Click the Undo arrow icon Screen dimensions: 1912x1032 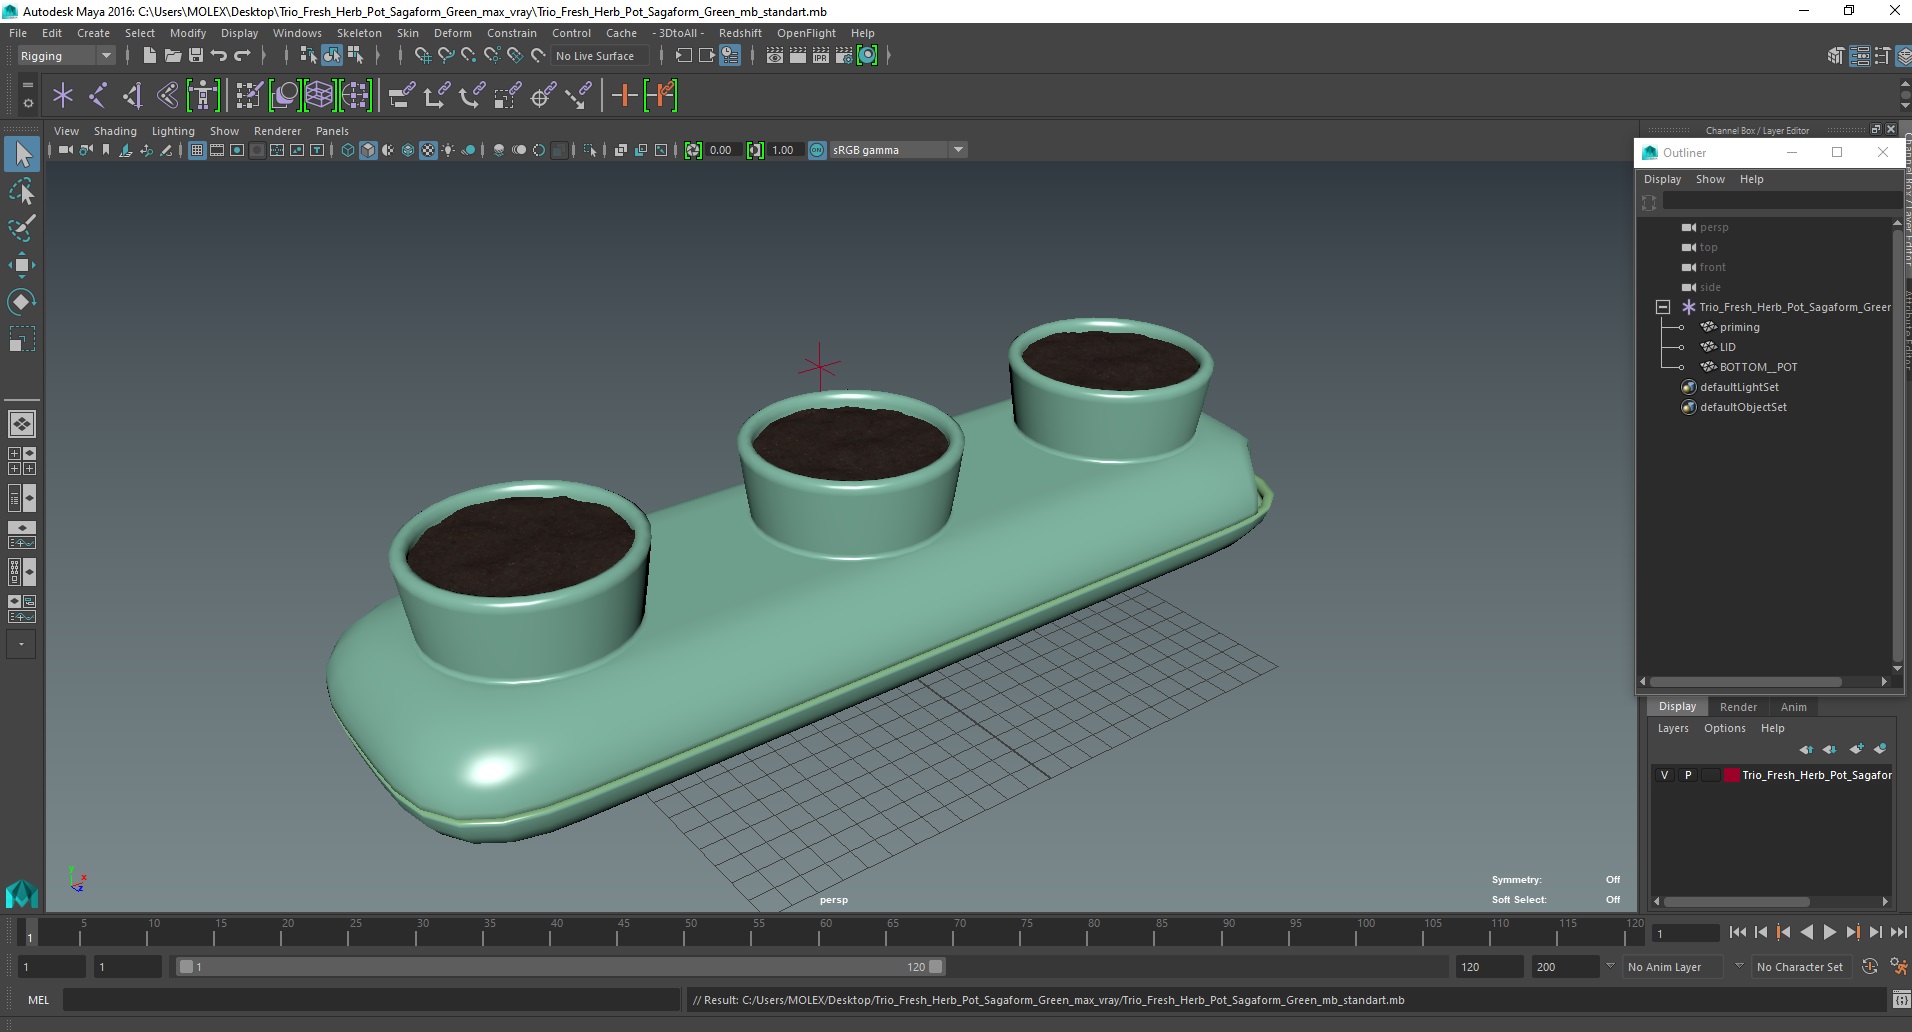[x=219, y=56]
